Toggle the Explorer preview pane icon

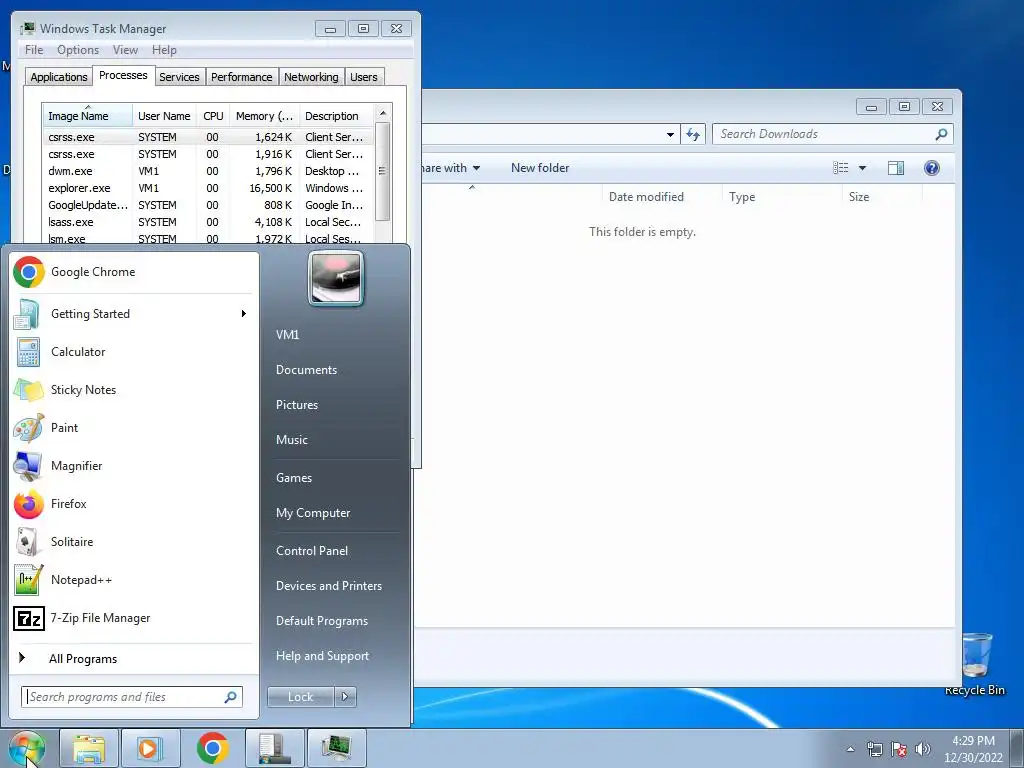click(x=896, y=168)
